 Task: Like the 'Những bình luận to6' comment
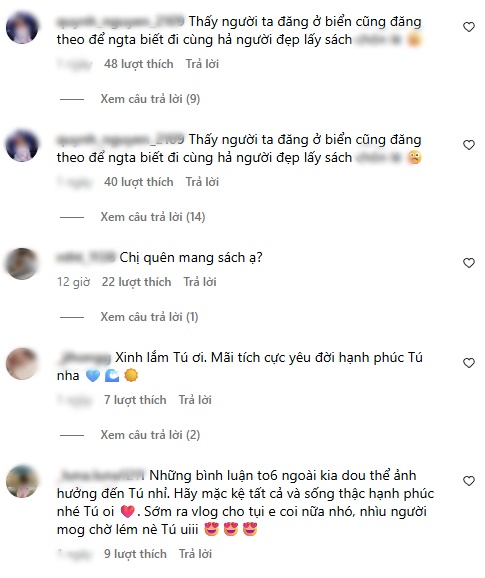(x=468, y=481)
